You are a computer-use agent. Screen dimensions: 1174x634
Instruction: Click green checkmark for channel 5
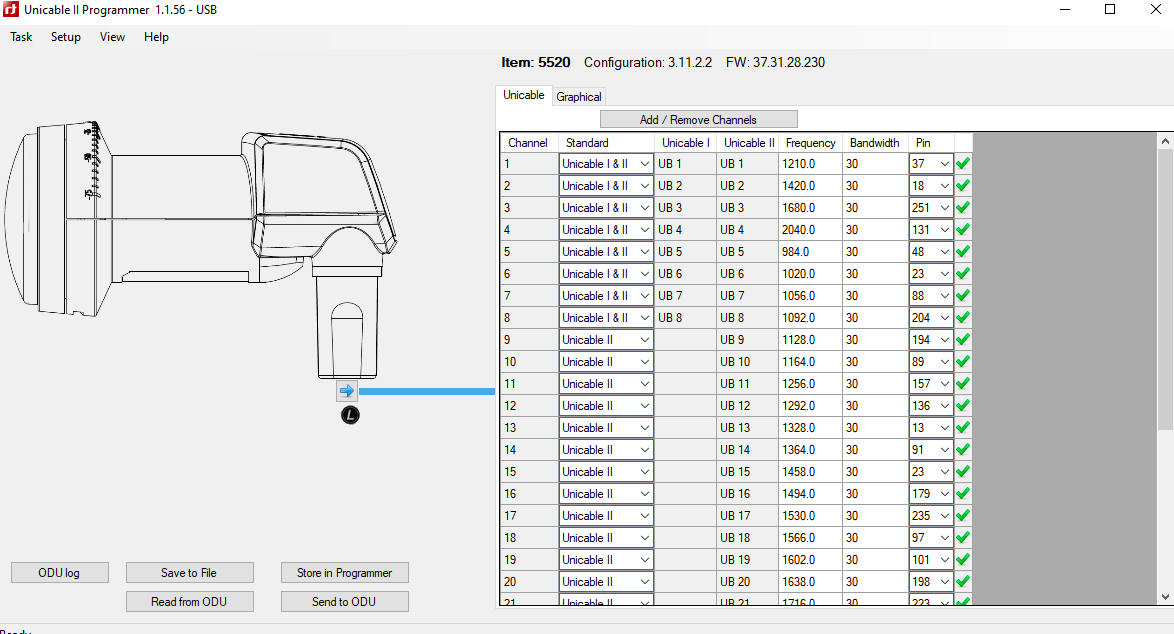click(963, 252)
